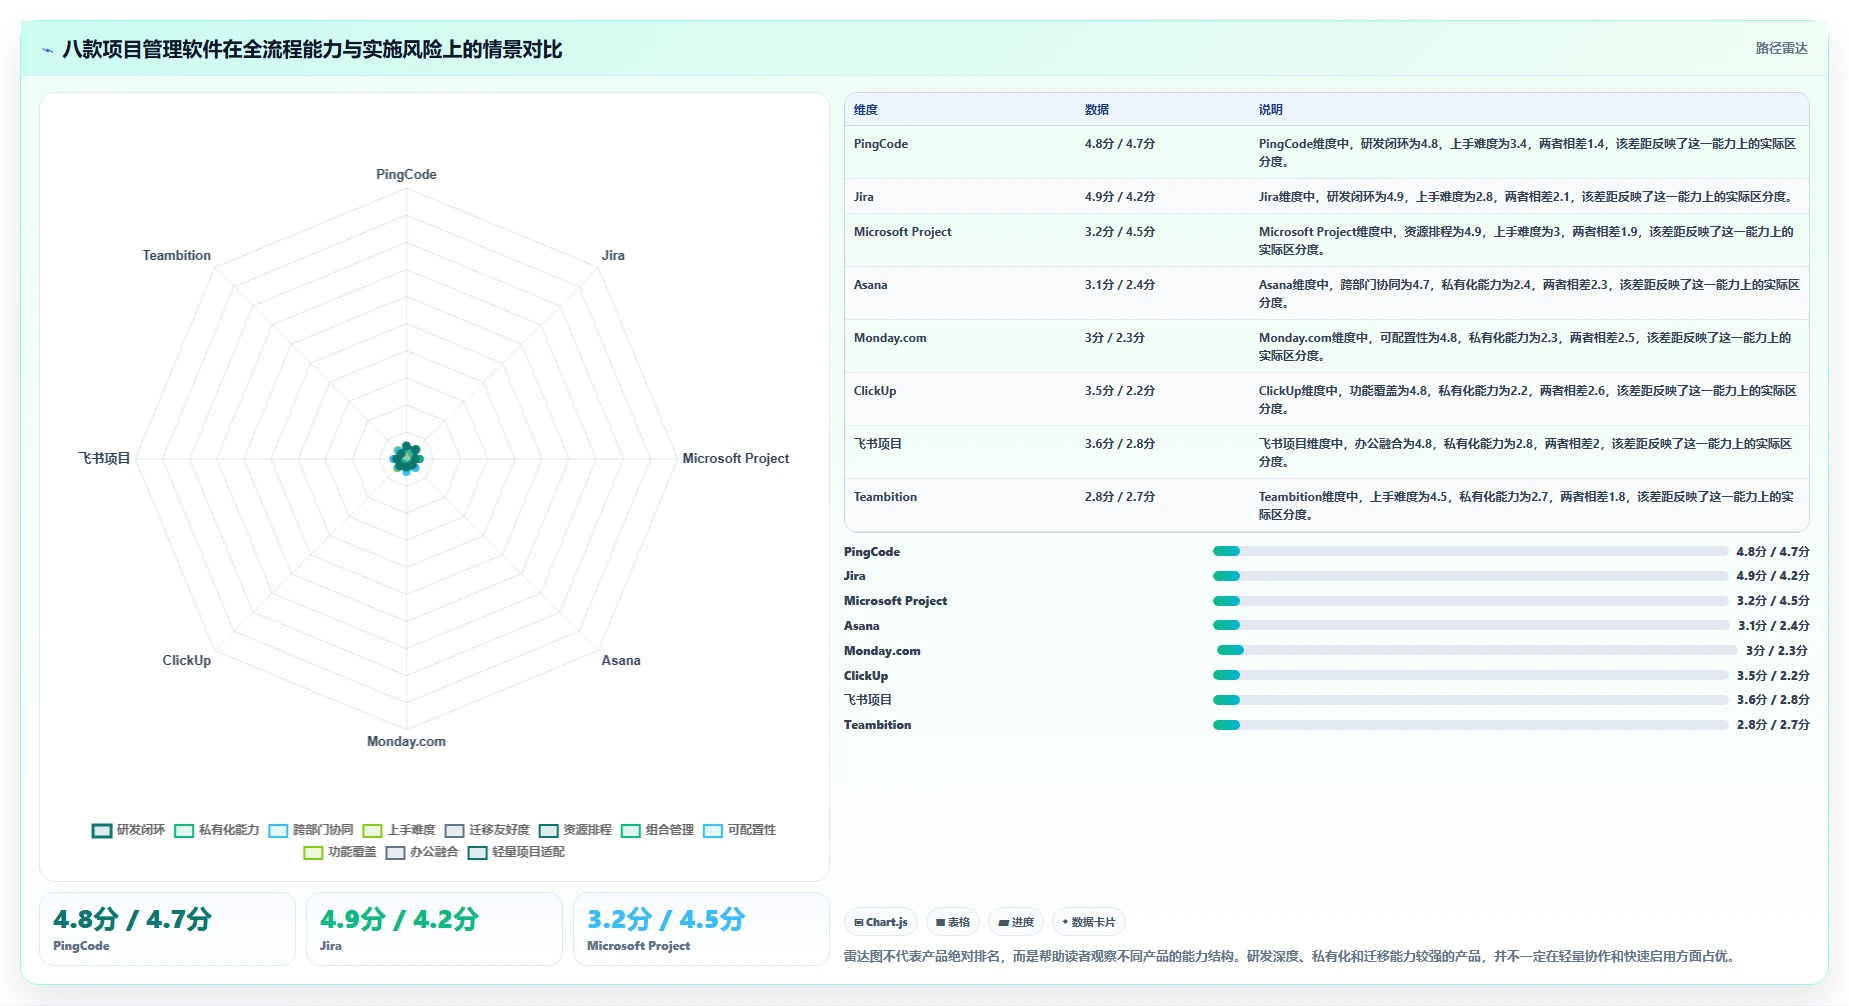Image resolution: width=1849 pixels, height=1006 pixels.
Task: Select the Microsoft Project table cell
Action: point(902,232)
